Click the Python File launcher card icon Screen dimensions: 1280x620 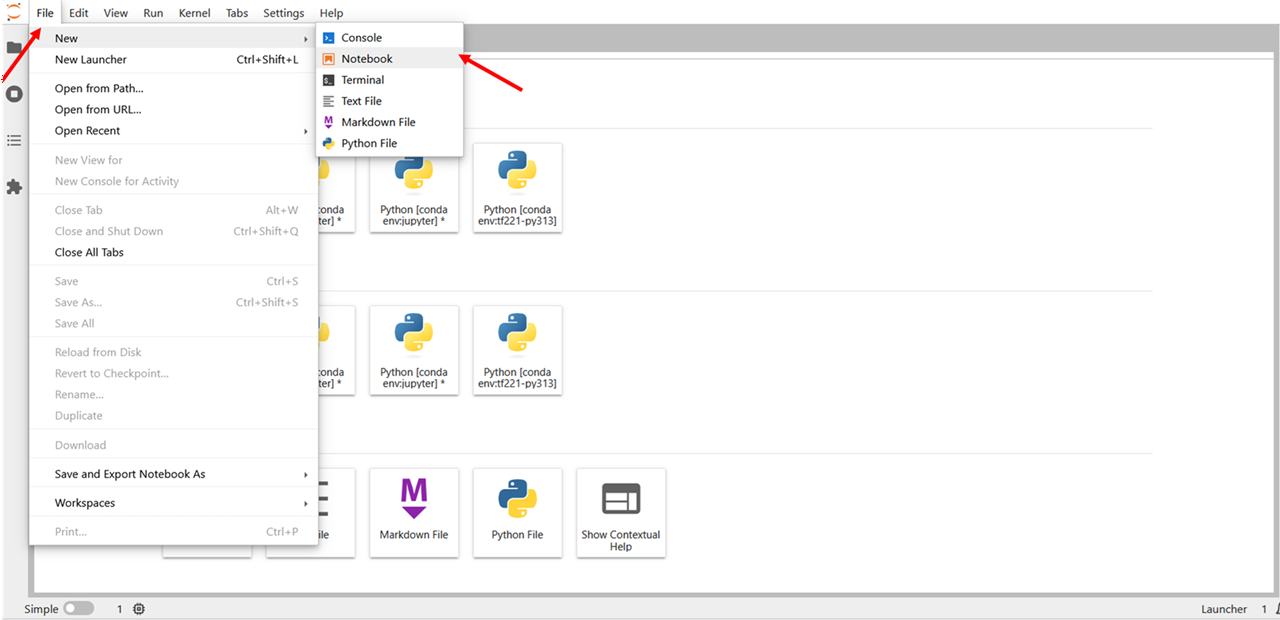[517, 497]
